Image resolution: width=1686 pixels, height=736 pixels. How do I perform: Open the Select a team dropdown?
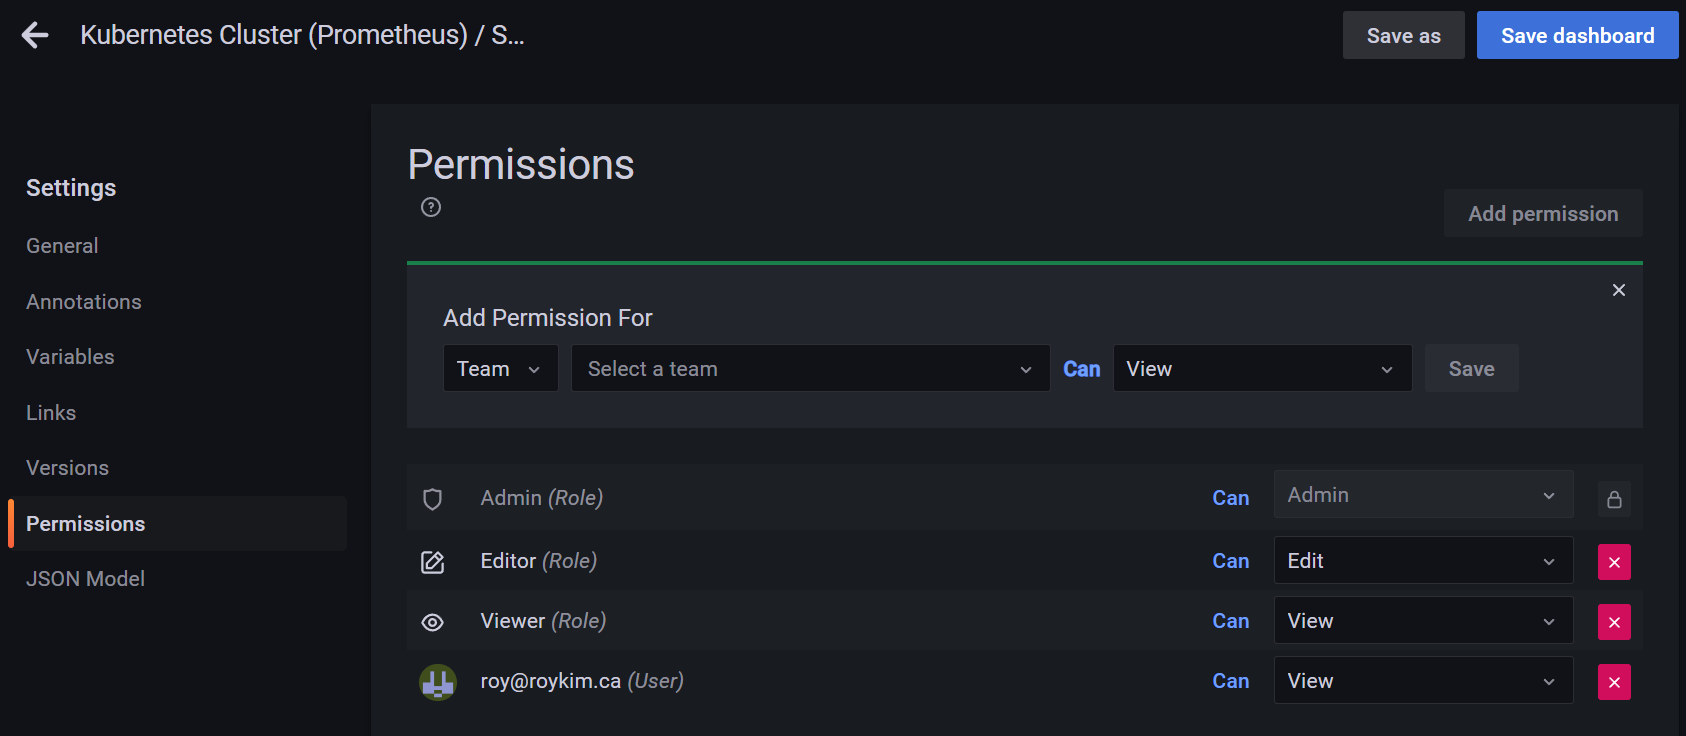[x=810, y=369]
